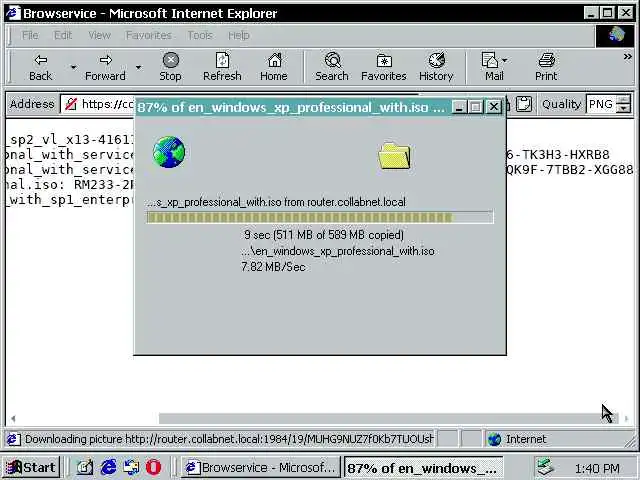Click the horizontal scrollbar thumb in the browser
Viewport: 640px width, 480px height.
tap(389, 418)
